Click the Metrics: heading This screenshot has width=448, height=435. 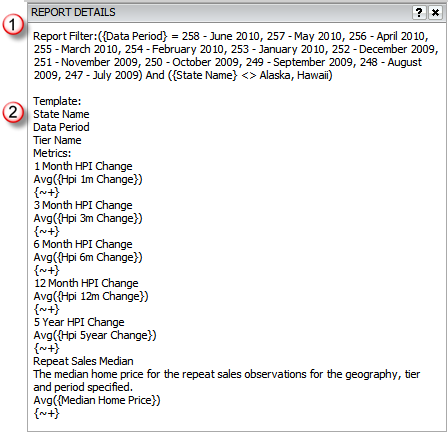pyautogui.click(x=52, y=153)
